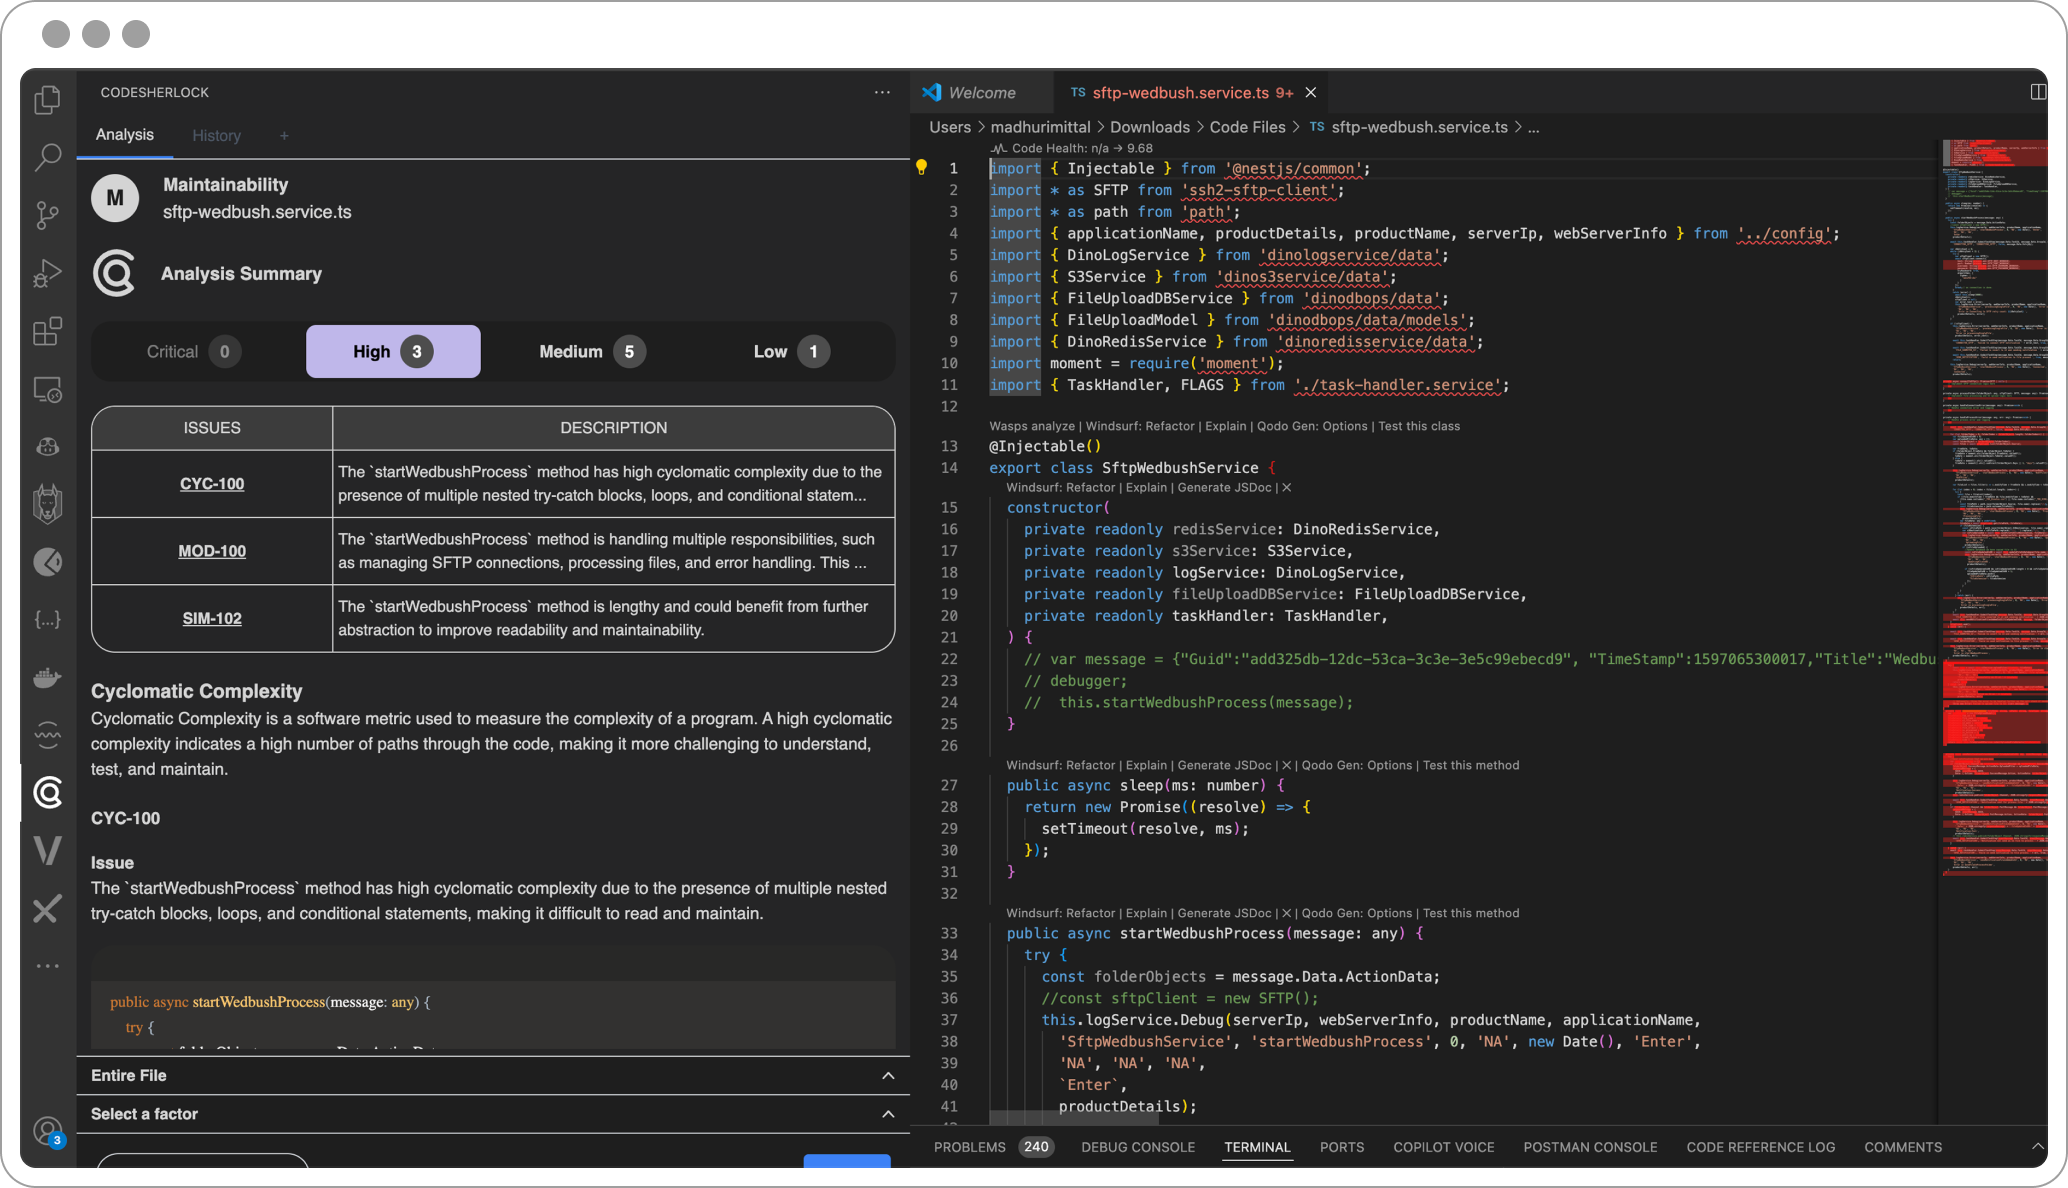Image resolution: width=2068 pixels, height=1188 pixels.
Task: Open the Extensions view
Action: pyautogui.click(x=47, y=331)
